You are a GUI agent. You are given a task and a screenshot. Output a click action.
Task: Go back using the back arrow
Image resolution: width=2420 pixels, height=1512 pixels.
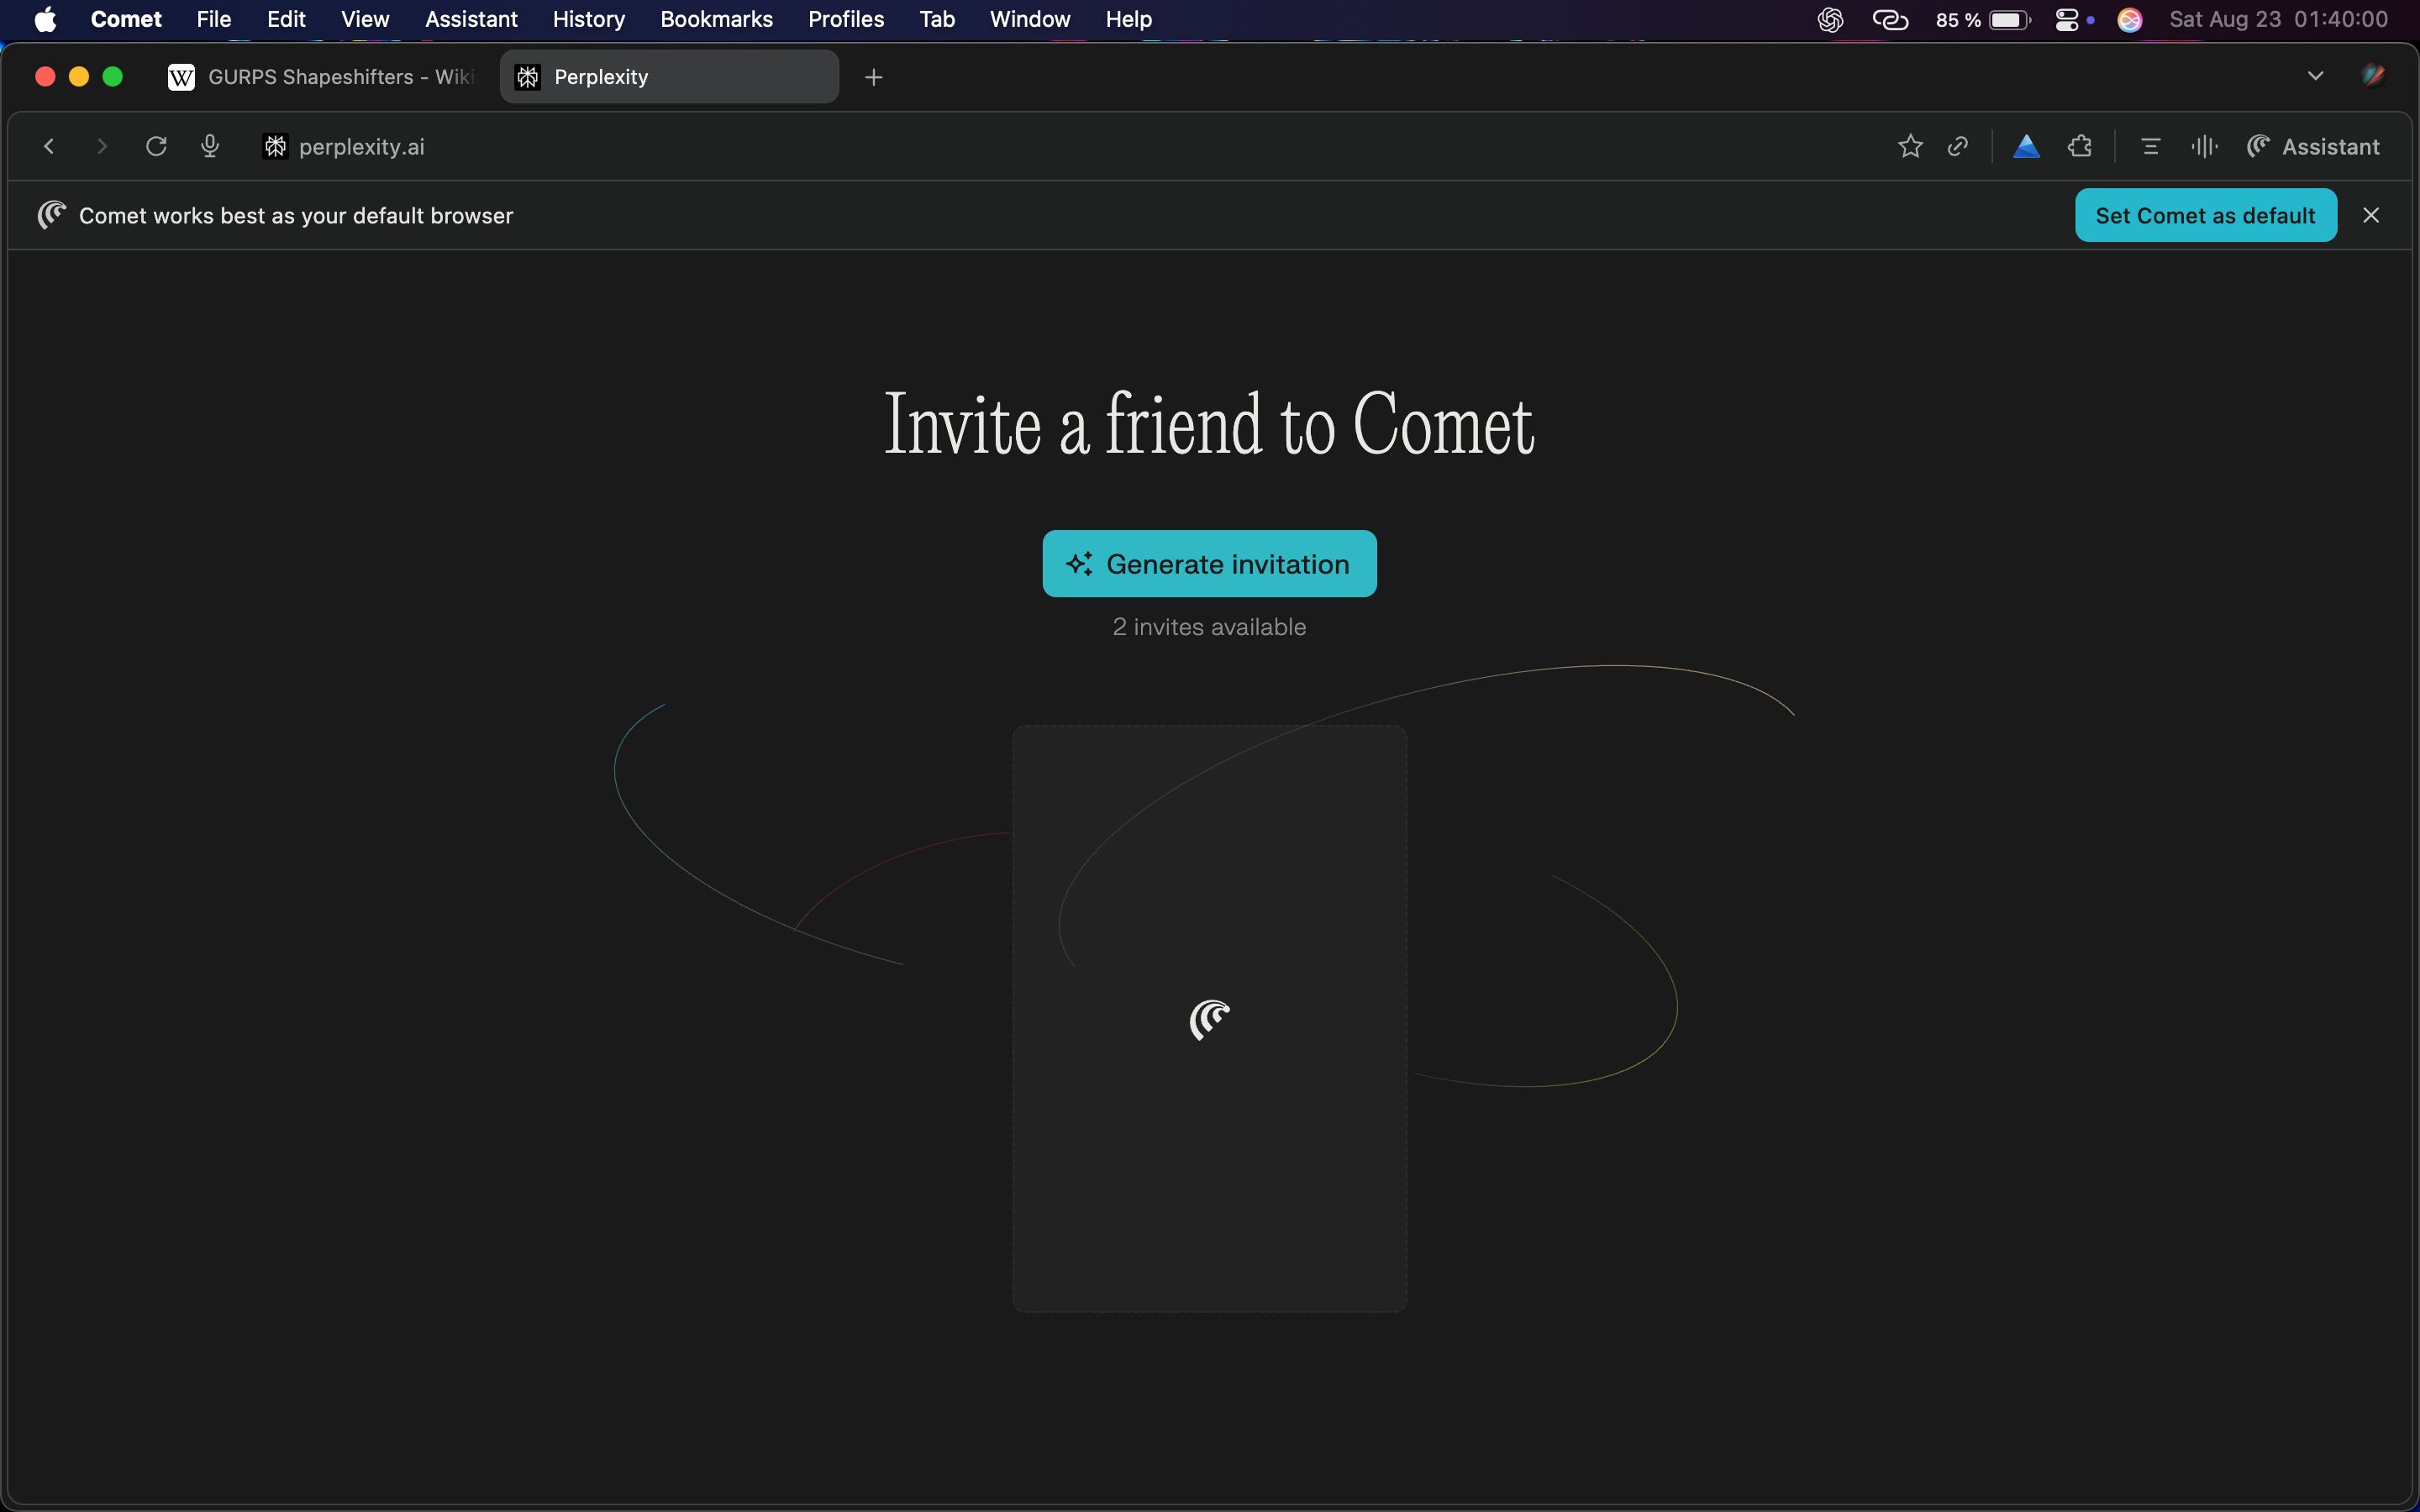pos(48,147)
